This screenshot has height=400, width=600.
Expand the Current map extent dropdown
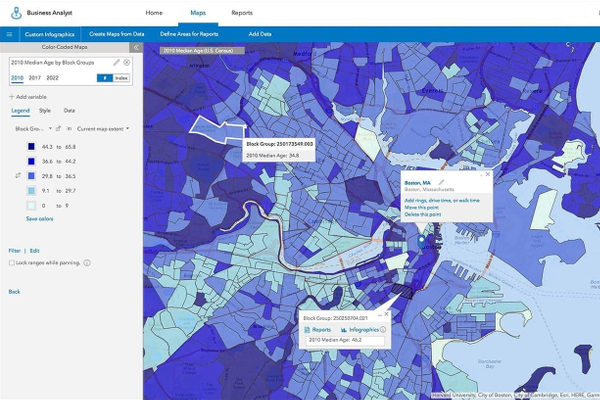click(x=103, y=129)
